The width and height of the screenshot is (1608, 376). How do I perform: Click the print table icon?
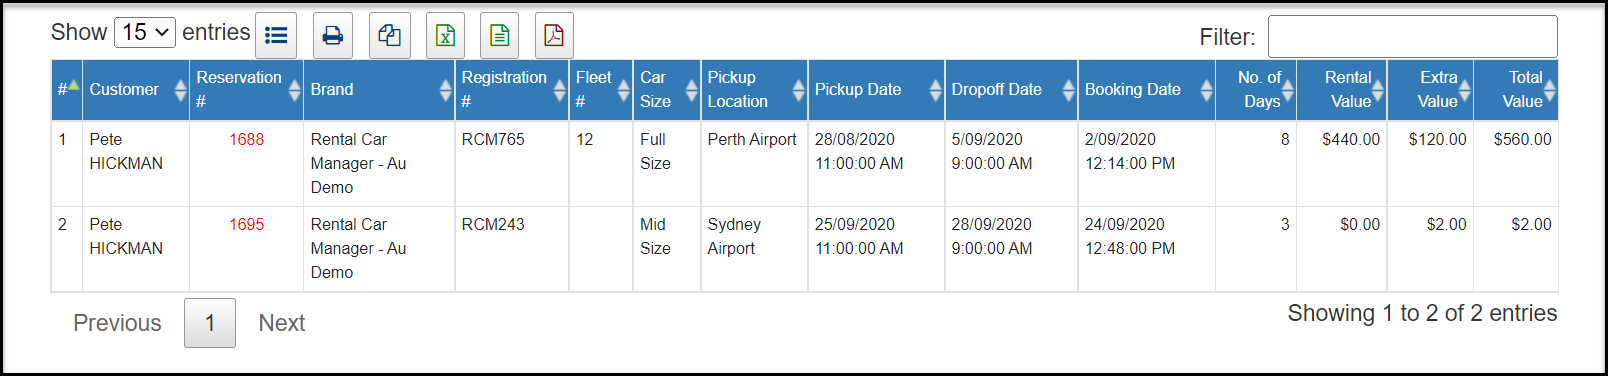[x=333, y=36]
